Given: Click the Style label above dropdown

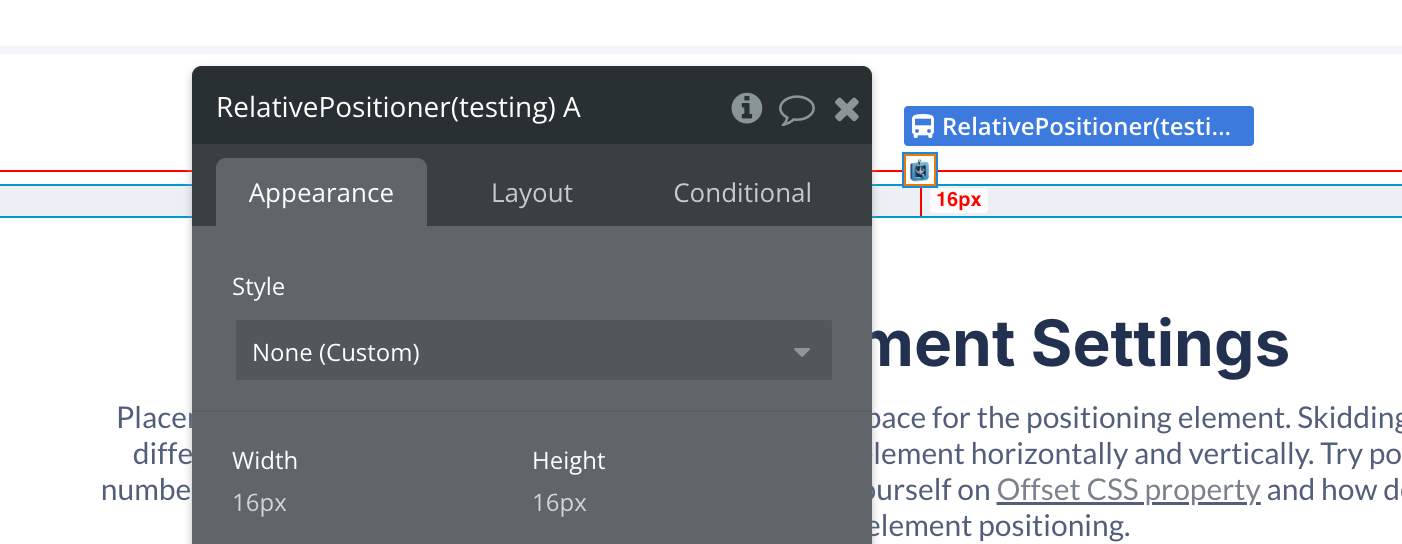Looking at the screenshot, I should [x=258, y=287].
